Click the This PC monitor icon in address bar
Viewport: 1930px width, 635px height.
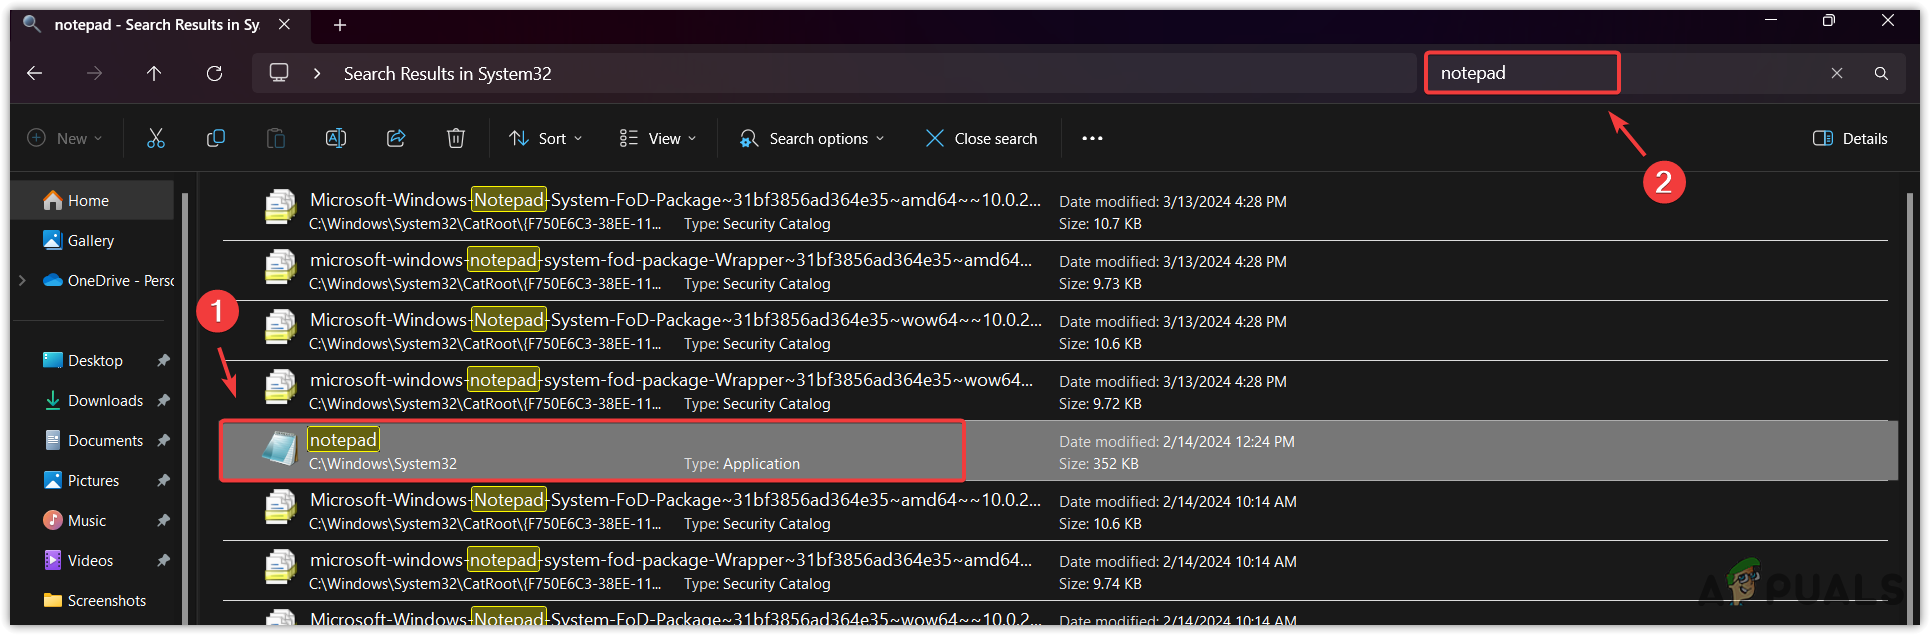point(279,73)
